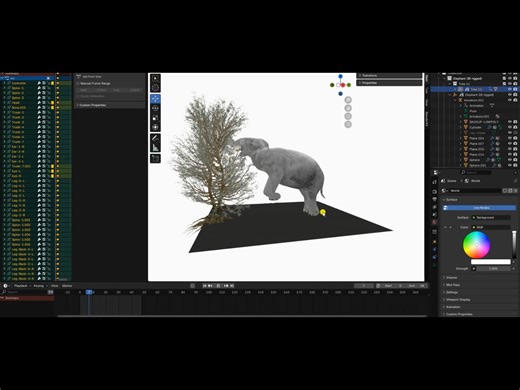Open the red World properties tab
The height and width of the screenshot is (390, 520).
tap(434, 222)
